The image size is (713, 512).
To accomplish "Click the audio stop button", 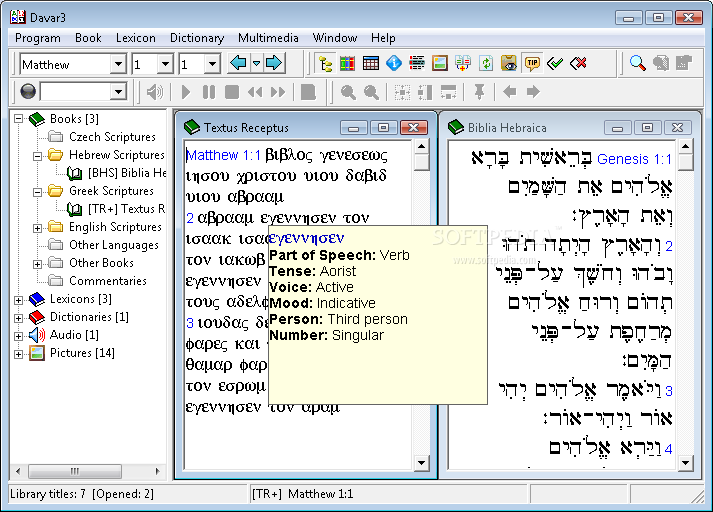I will (232, 92).
